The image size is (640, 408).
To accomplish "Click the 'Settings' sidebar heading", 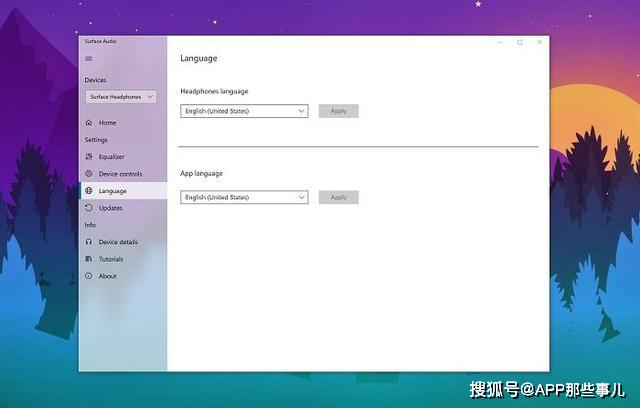I will click(x=96, y=140).
